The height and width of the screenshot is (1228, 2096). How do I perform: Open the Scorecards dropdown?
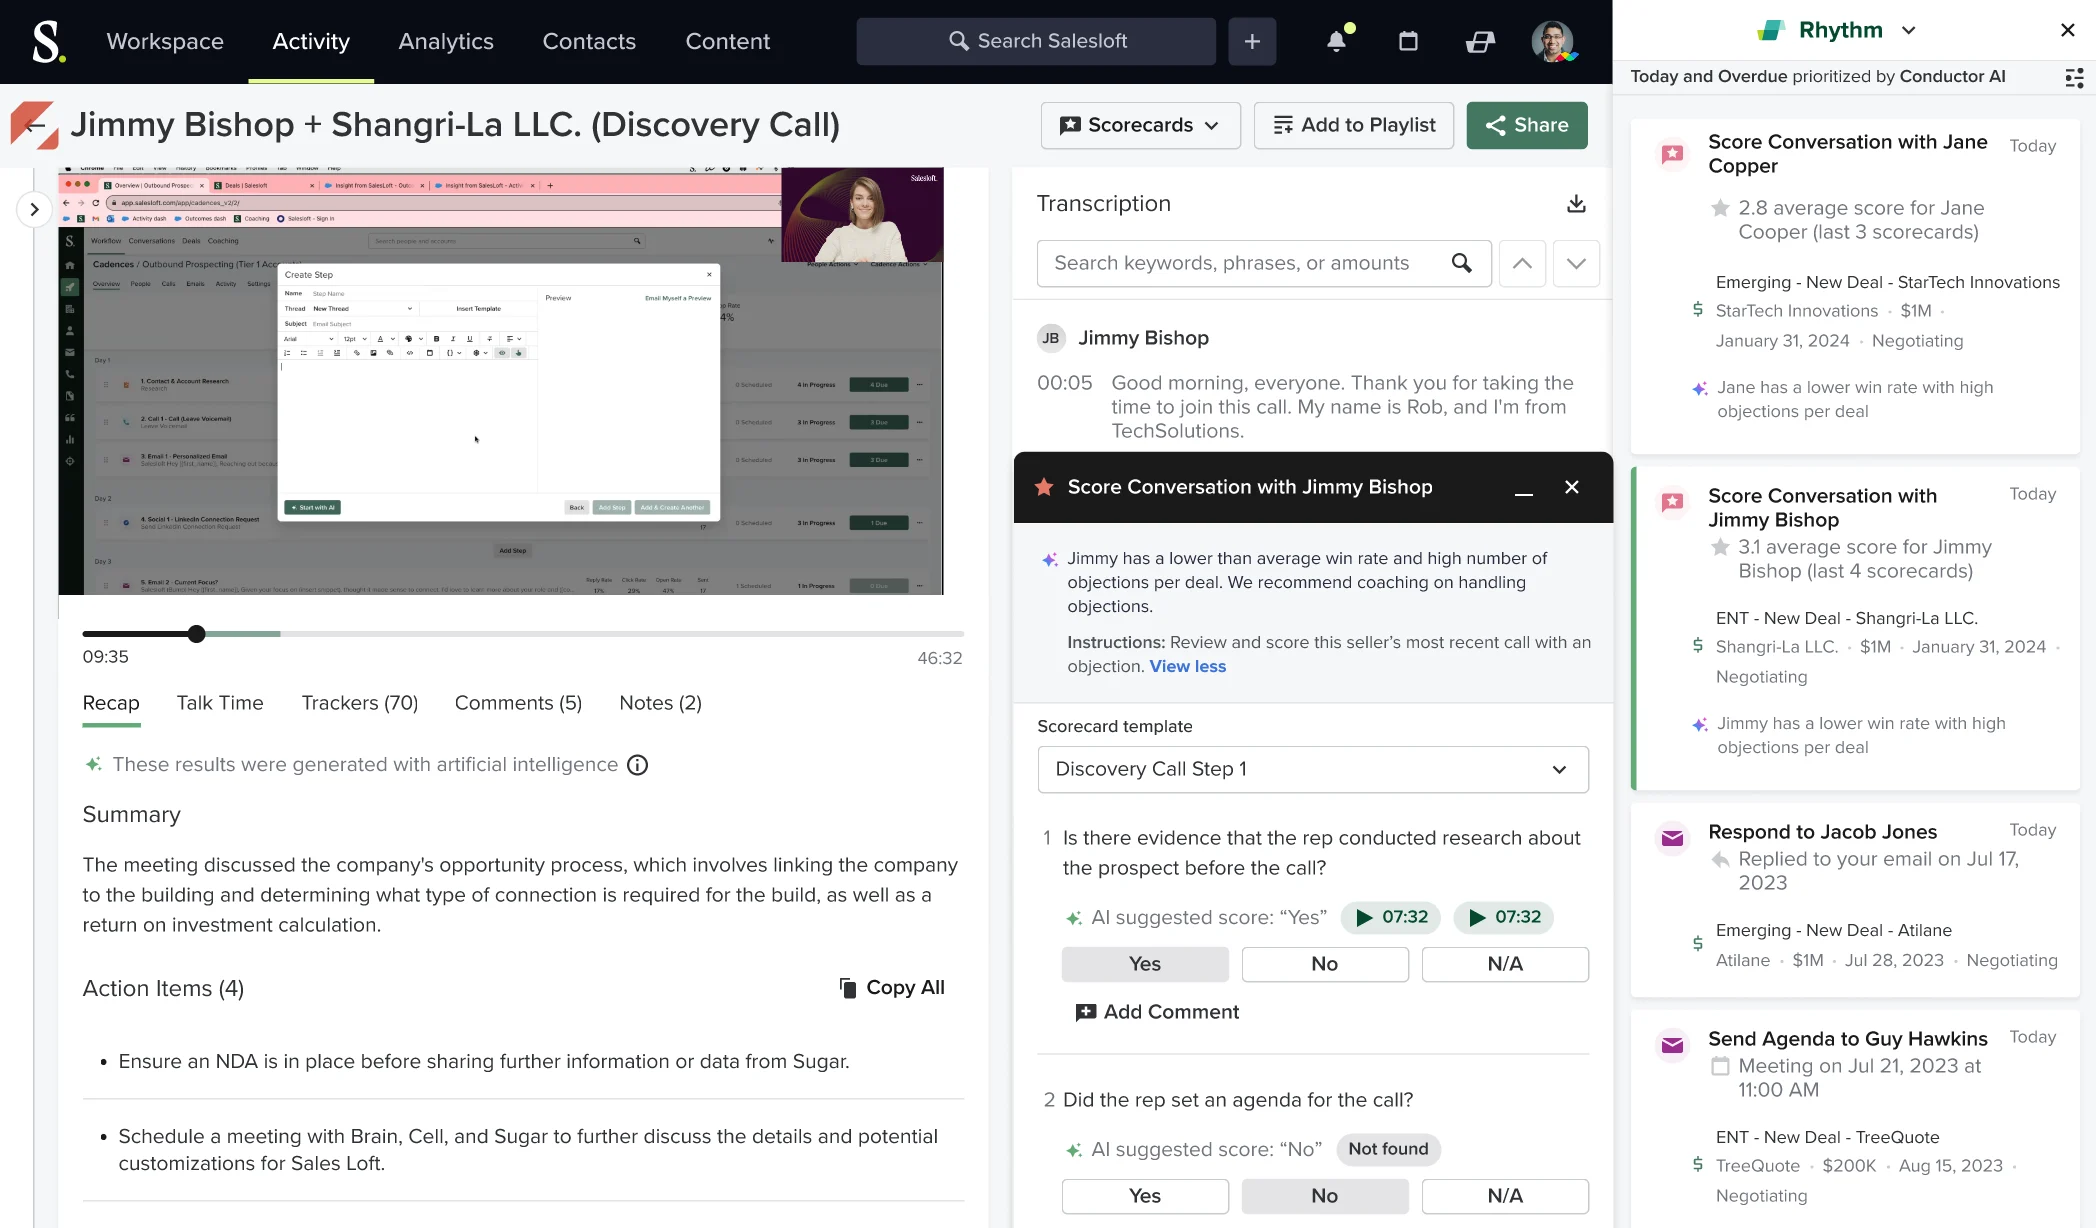coord(1140,125)
